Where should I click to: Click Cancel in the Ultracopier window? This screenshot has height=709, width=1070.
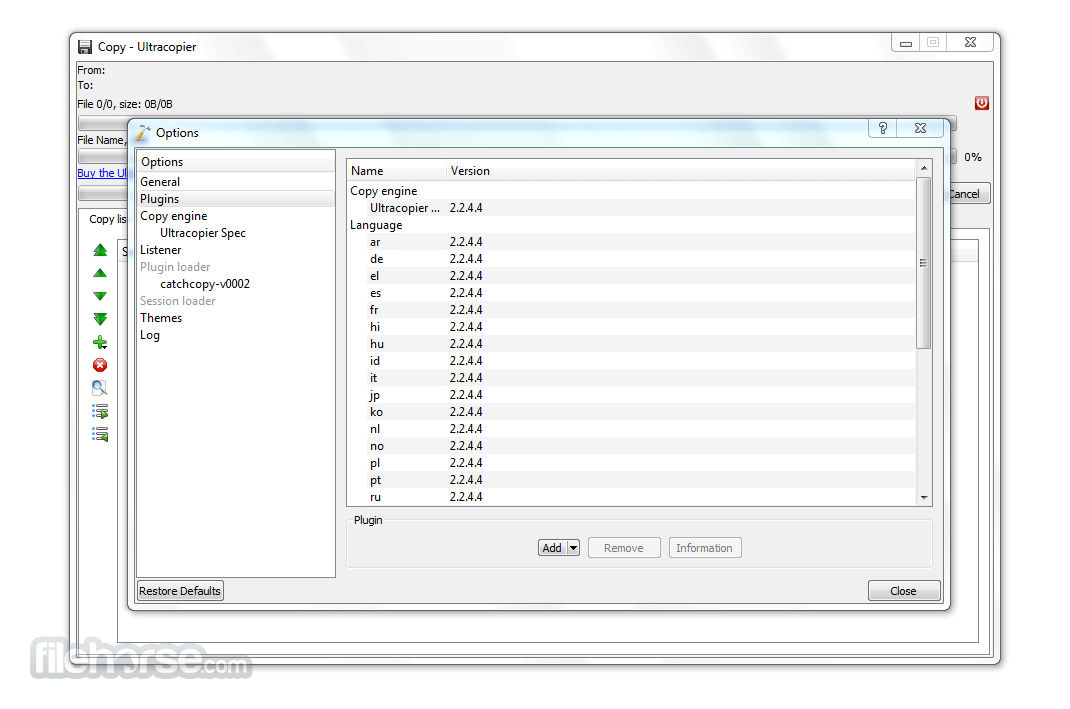969,194
